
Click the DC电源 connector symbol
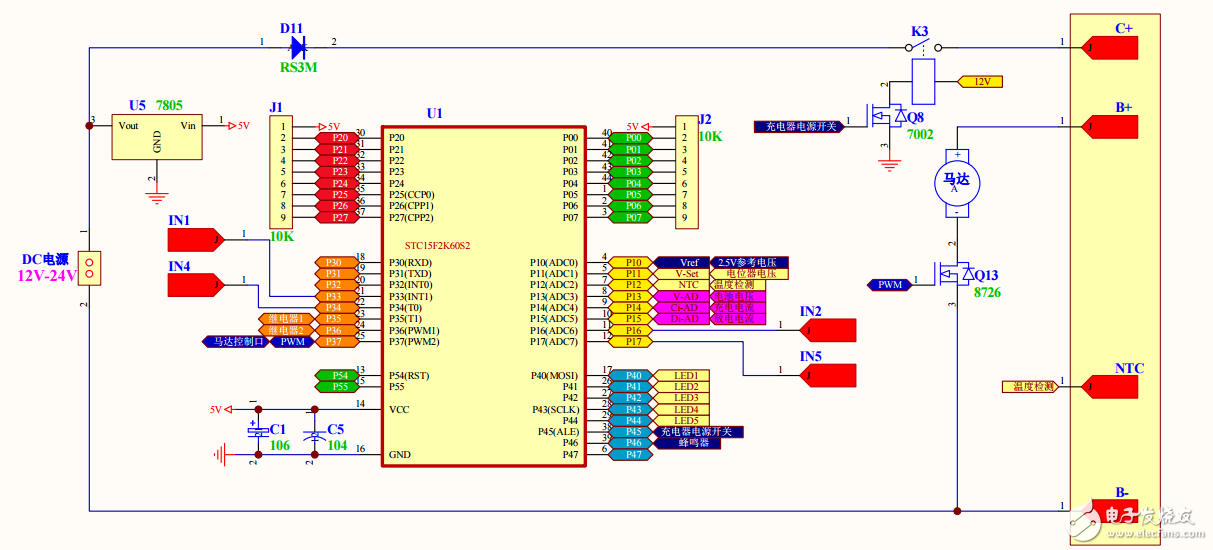pyautogui.click(x=90, y=268)
